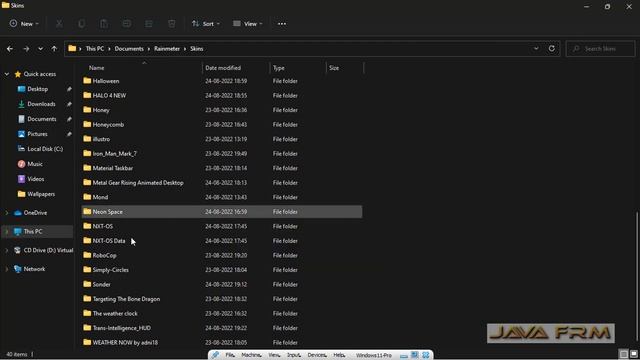This screenshot has width=640, height=360.
Task: Click This PC in address breadcrumb
Action: tap(95, 49)
